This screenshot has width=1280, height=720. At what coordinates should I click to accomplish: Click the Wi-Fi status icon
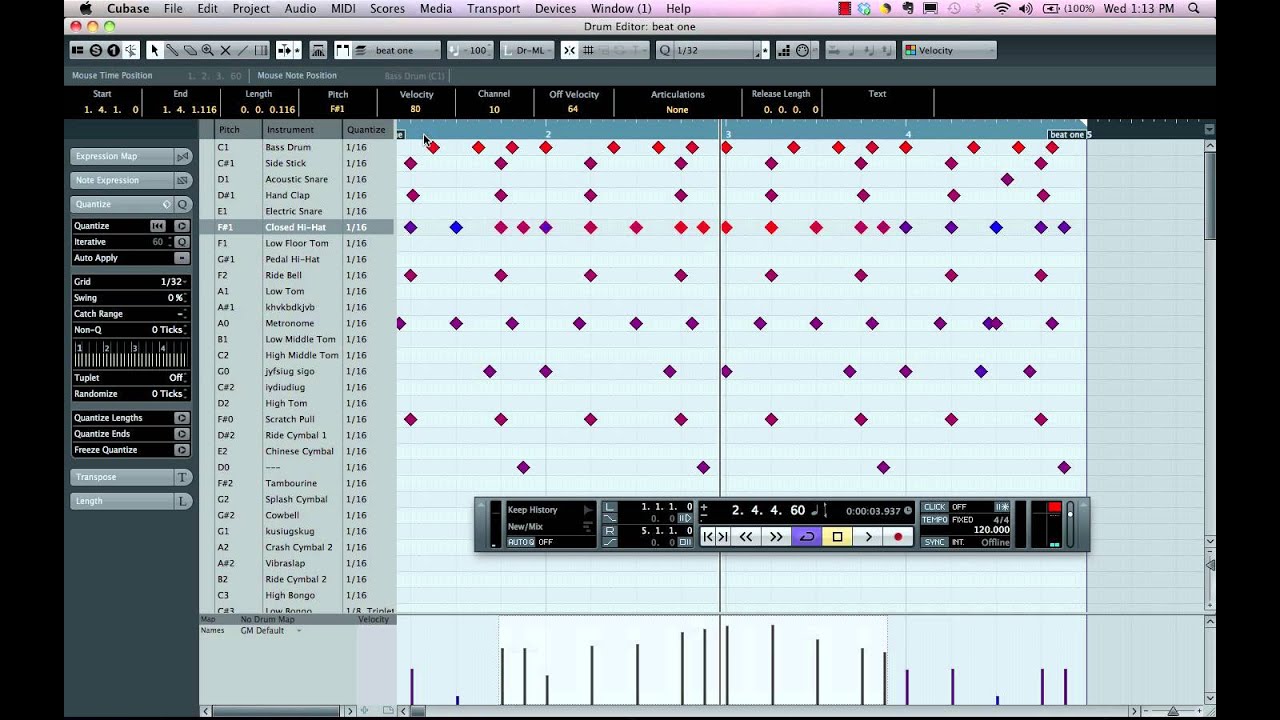[1002, 9]
